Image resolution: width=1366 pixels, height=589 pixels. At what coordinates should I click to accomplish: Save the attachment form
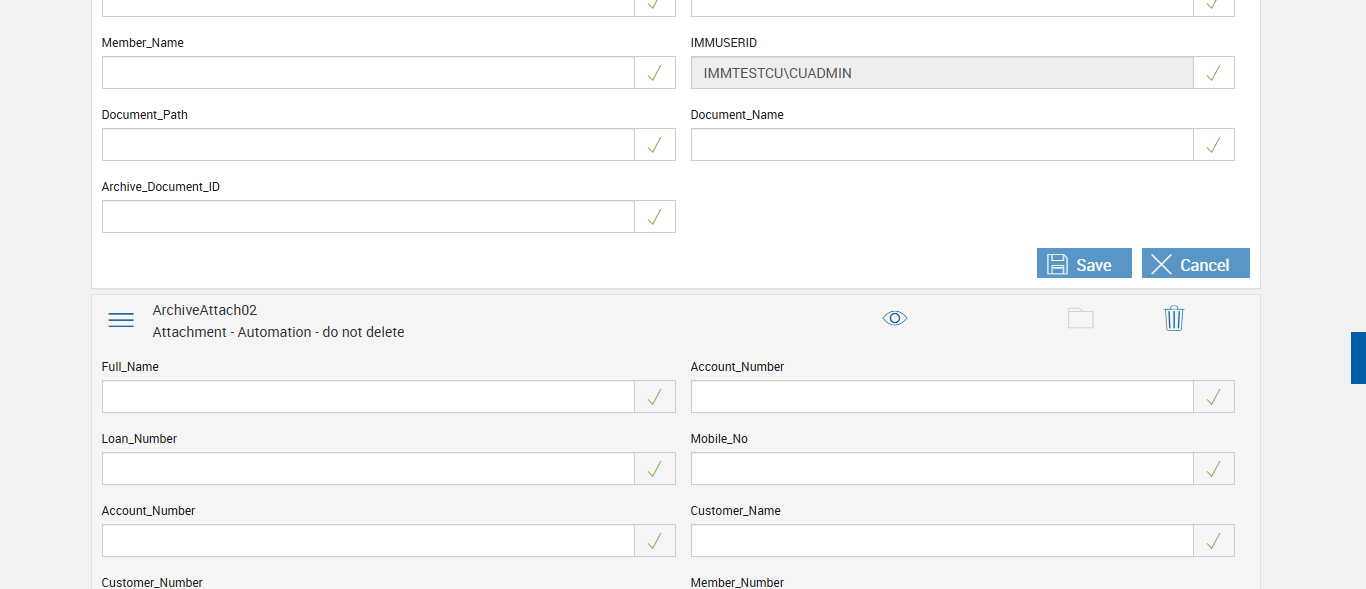pos(1084,264)
